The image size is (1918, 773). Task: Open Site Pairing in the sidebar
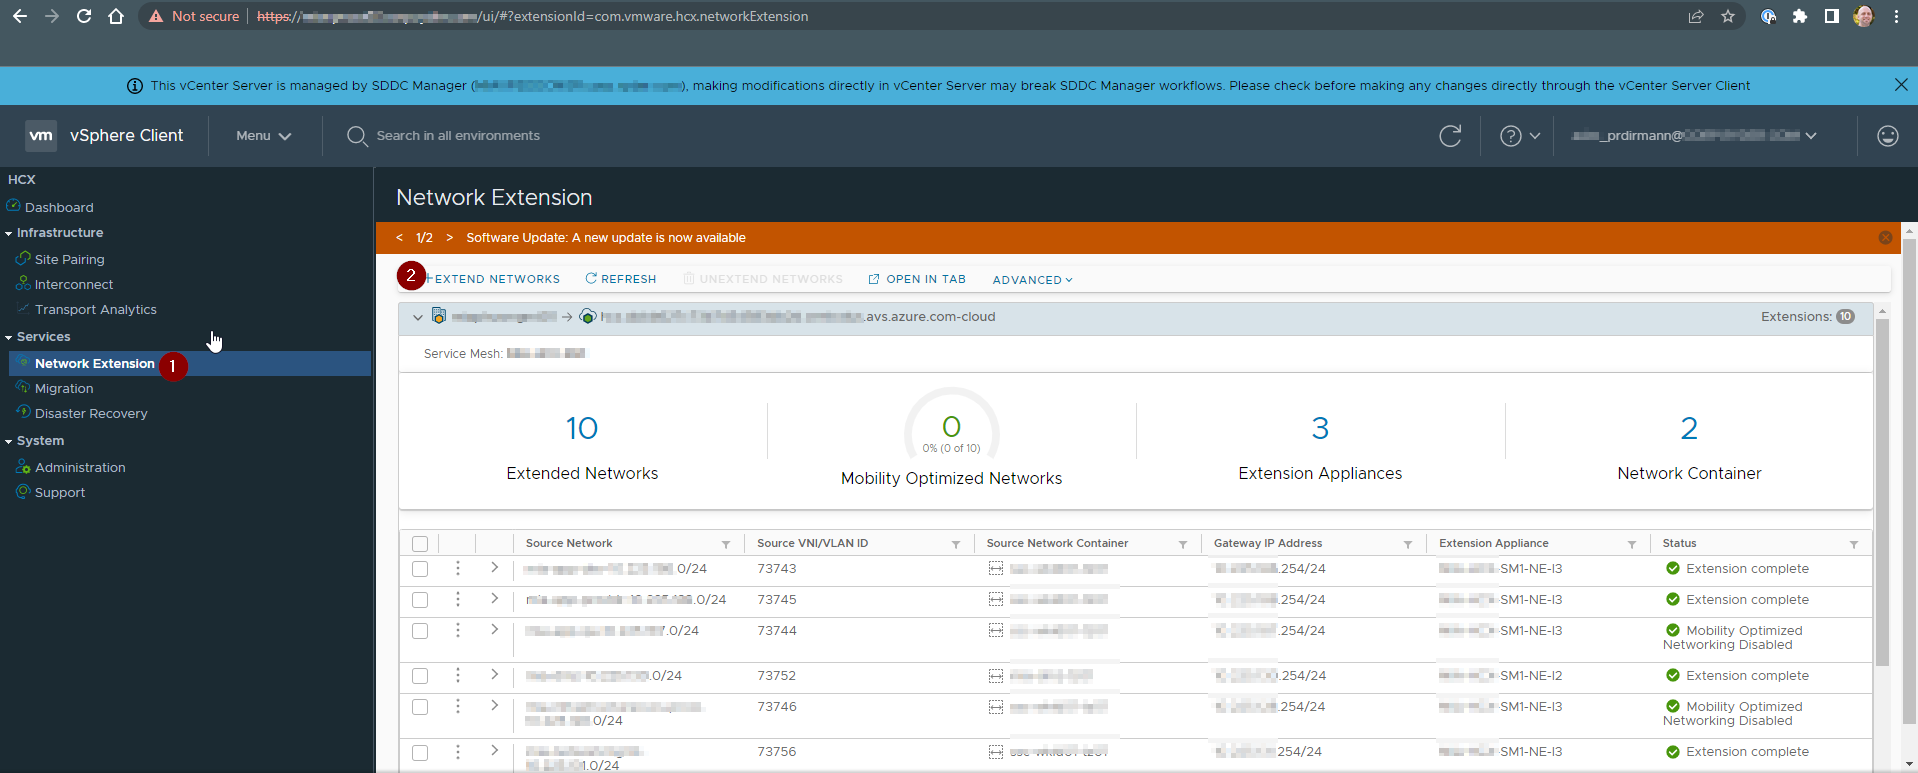tap(69, 259)
